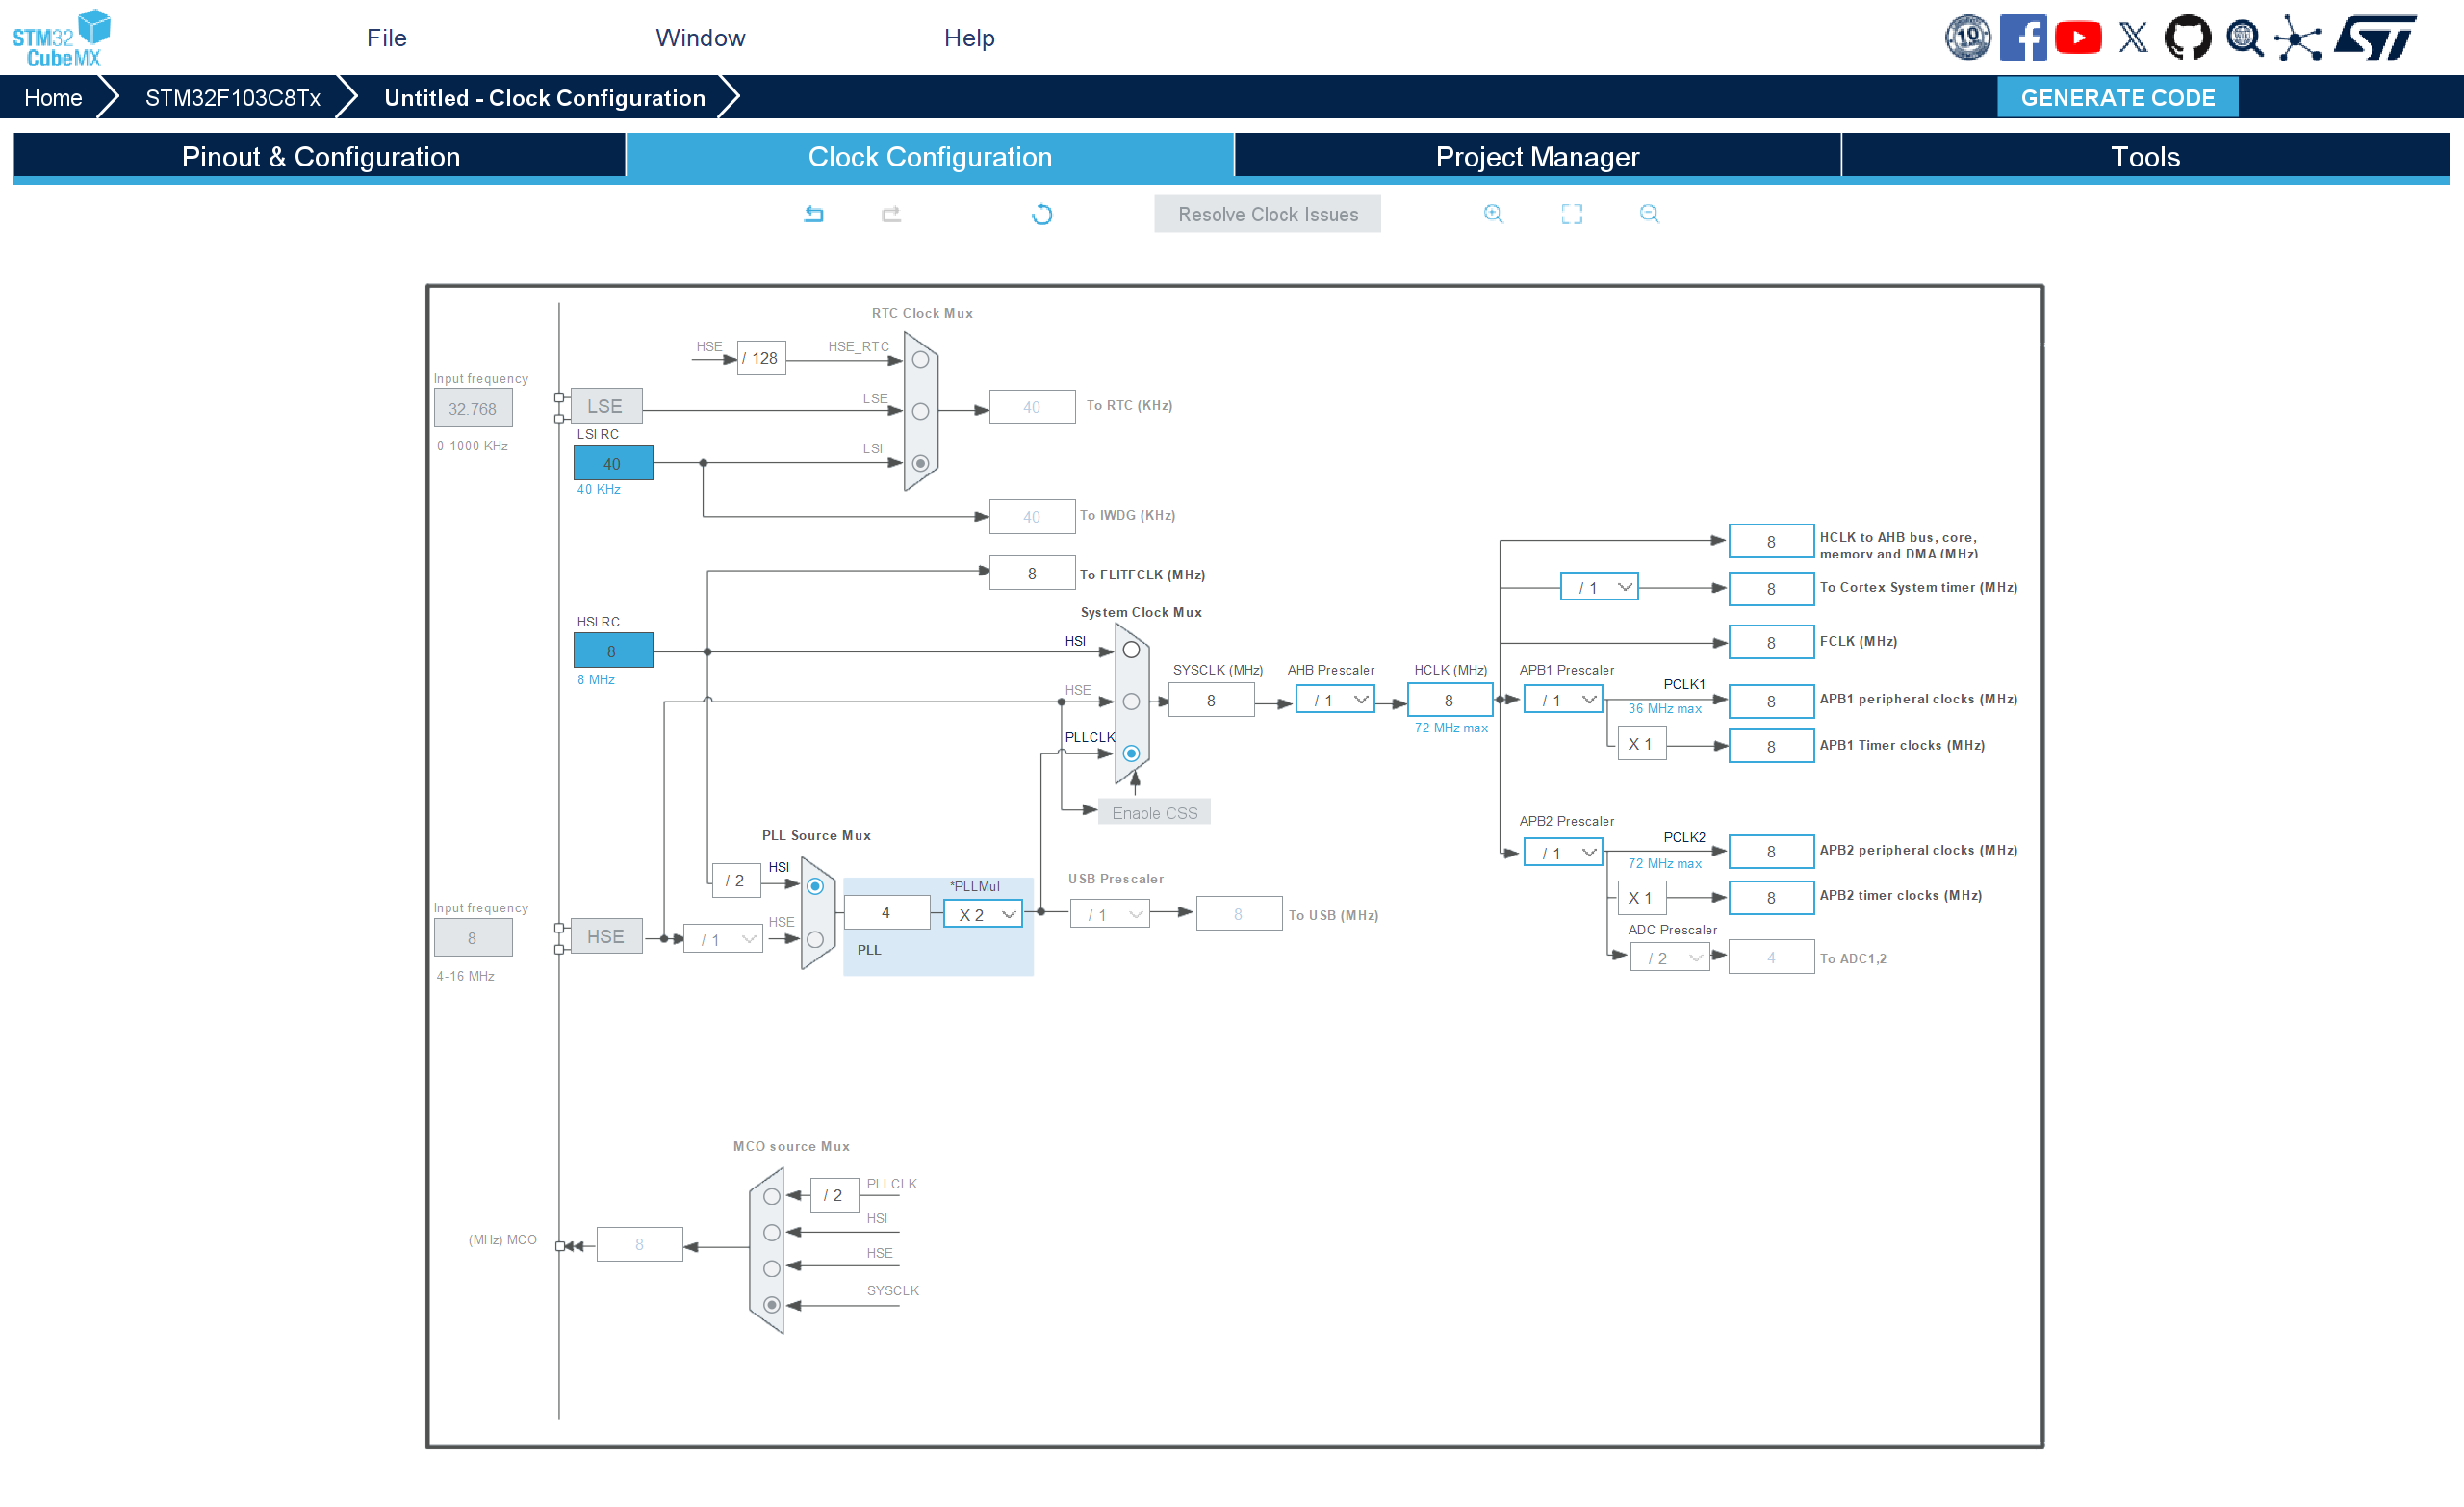Select HSI in System Clock Mux

pyautogui.click(x=1131, y=650)
